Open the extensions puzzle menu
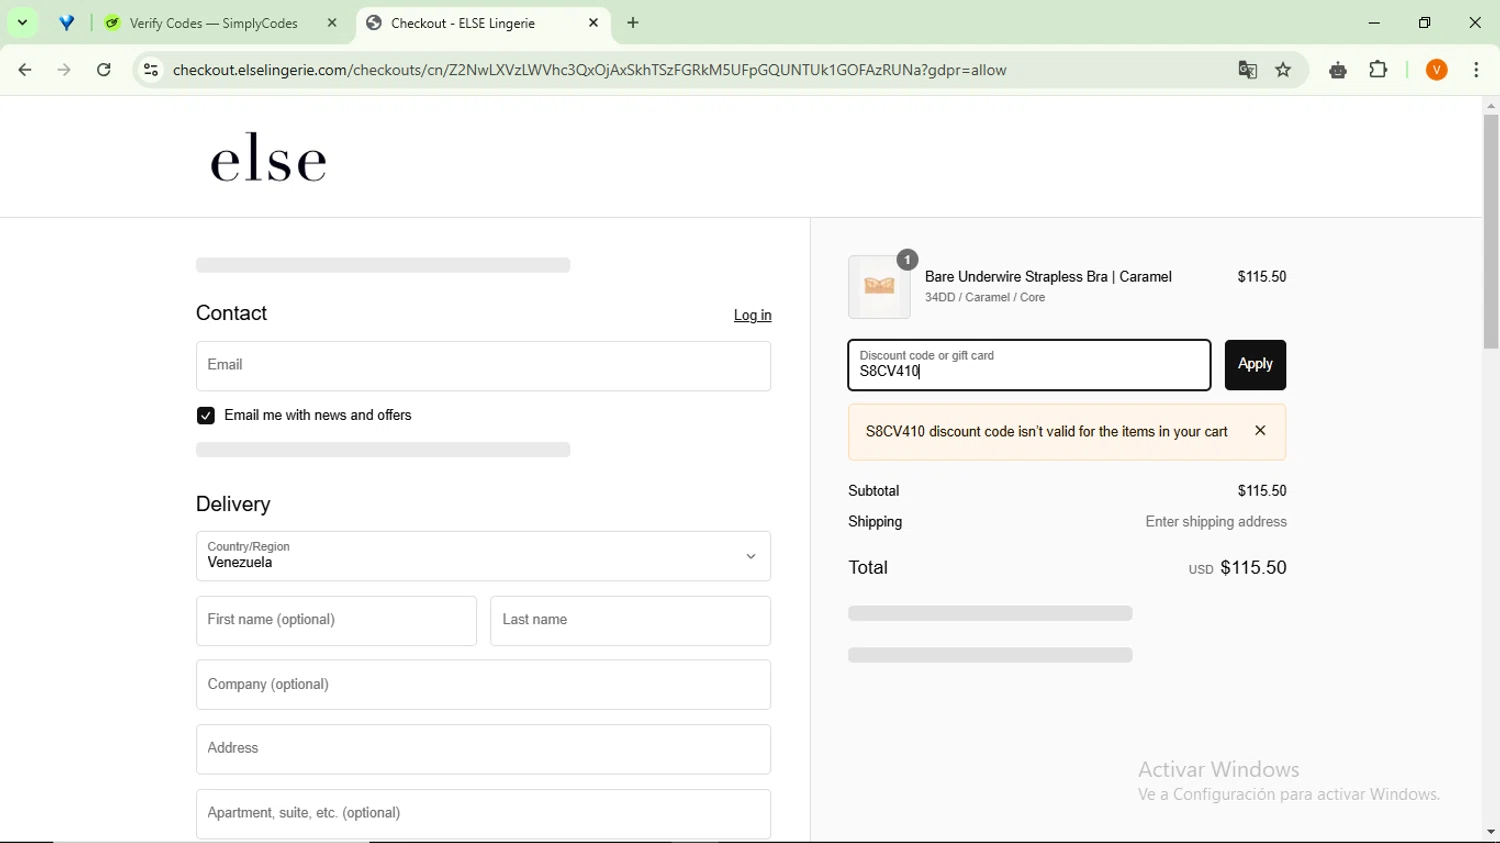Screen dimensions: 1500x843 [x=1379, y=70]
